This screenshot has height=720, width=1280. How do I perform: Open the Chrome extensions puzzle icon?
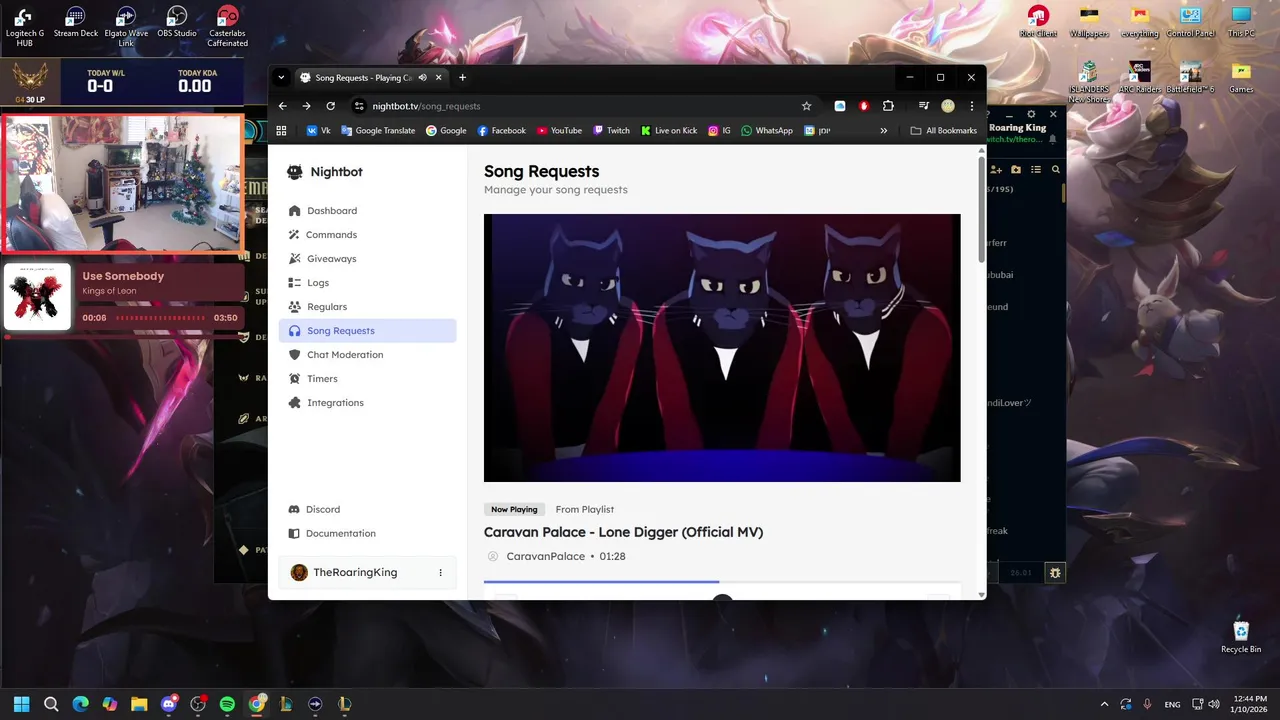(887, 106)
